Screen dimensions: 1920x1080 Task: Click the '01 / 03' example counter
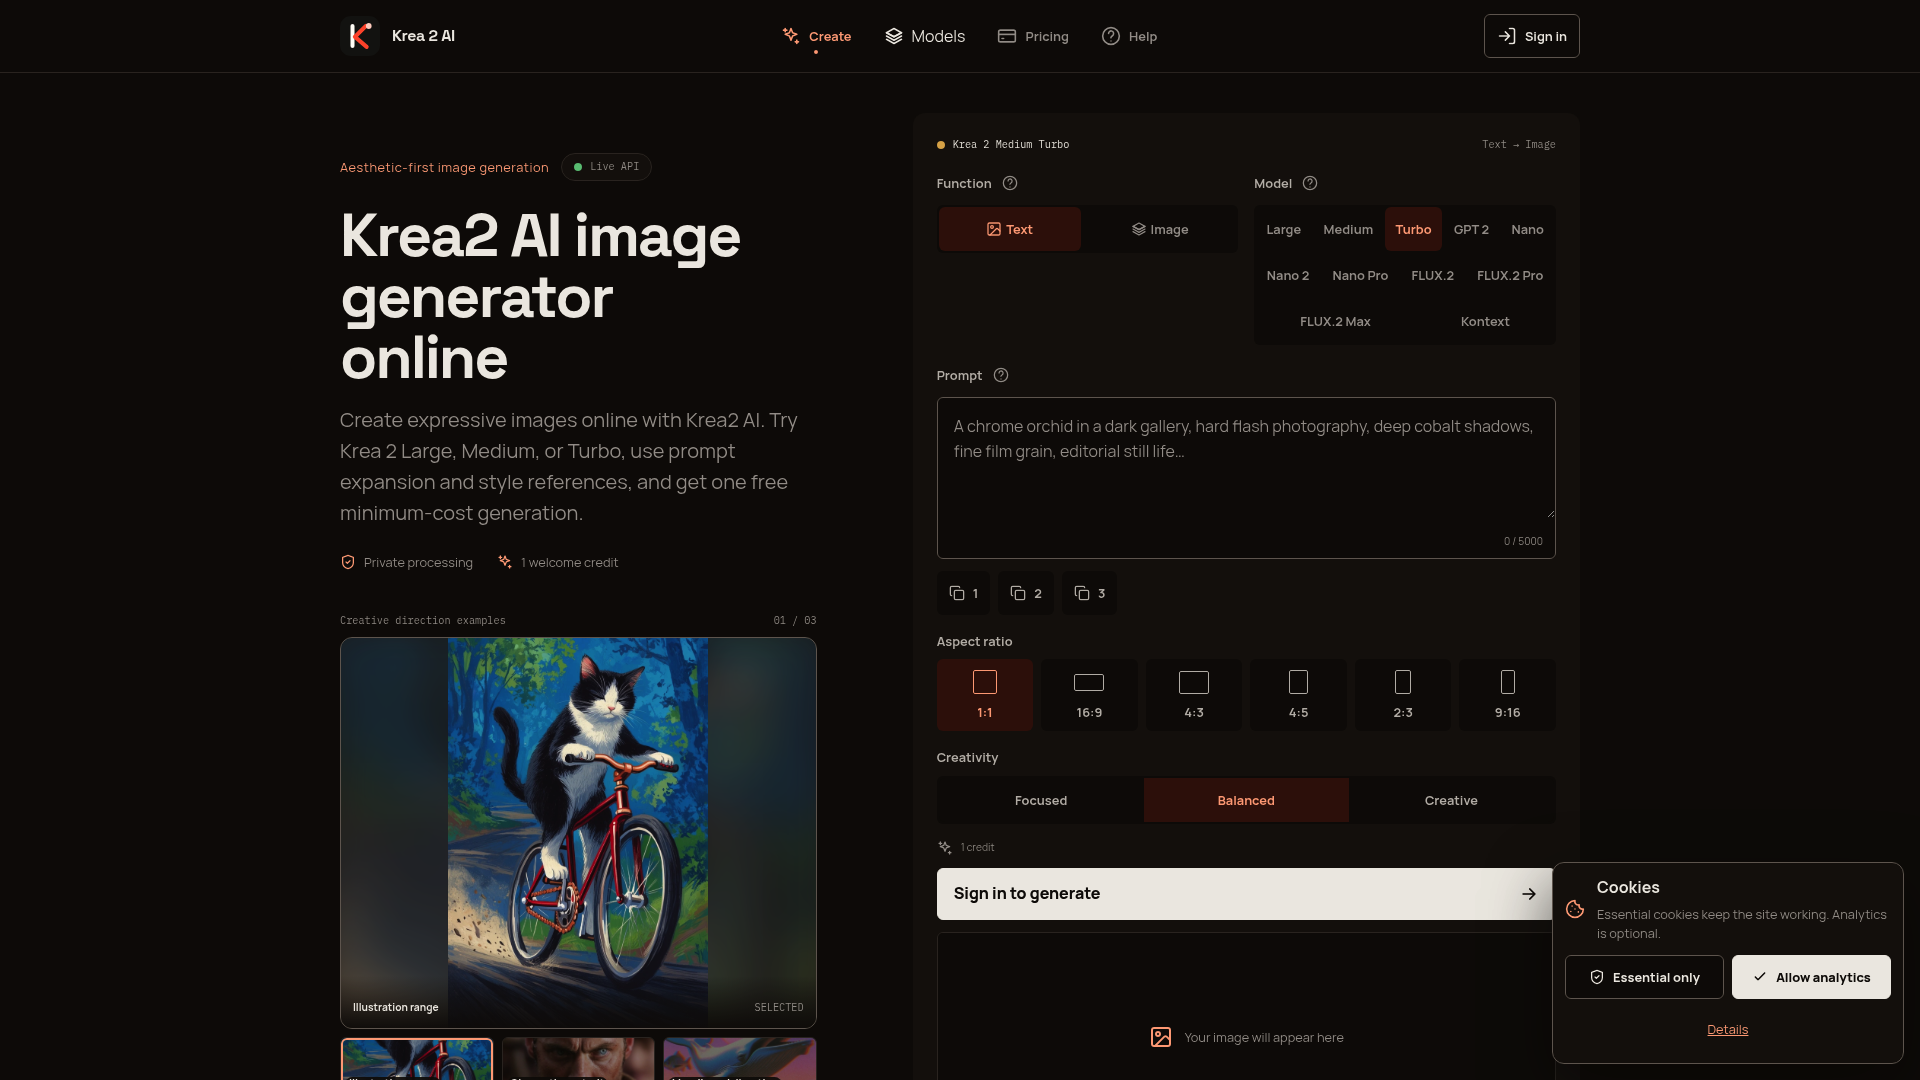795,620
